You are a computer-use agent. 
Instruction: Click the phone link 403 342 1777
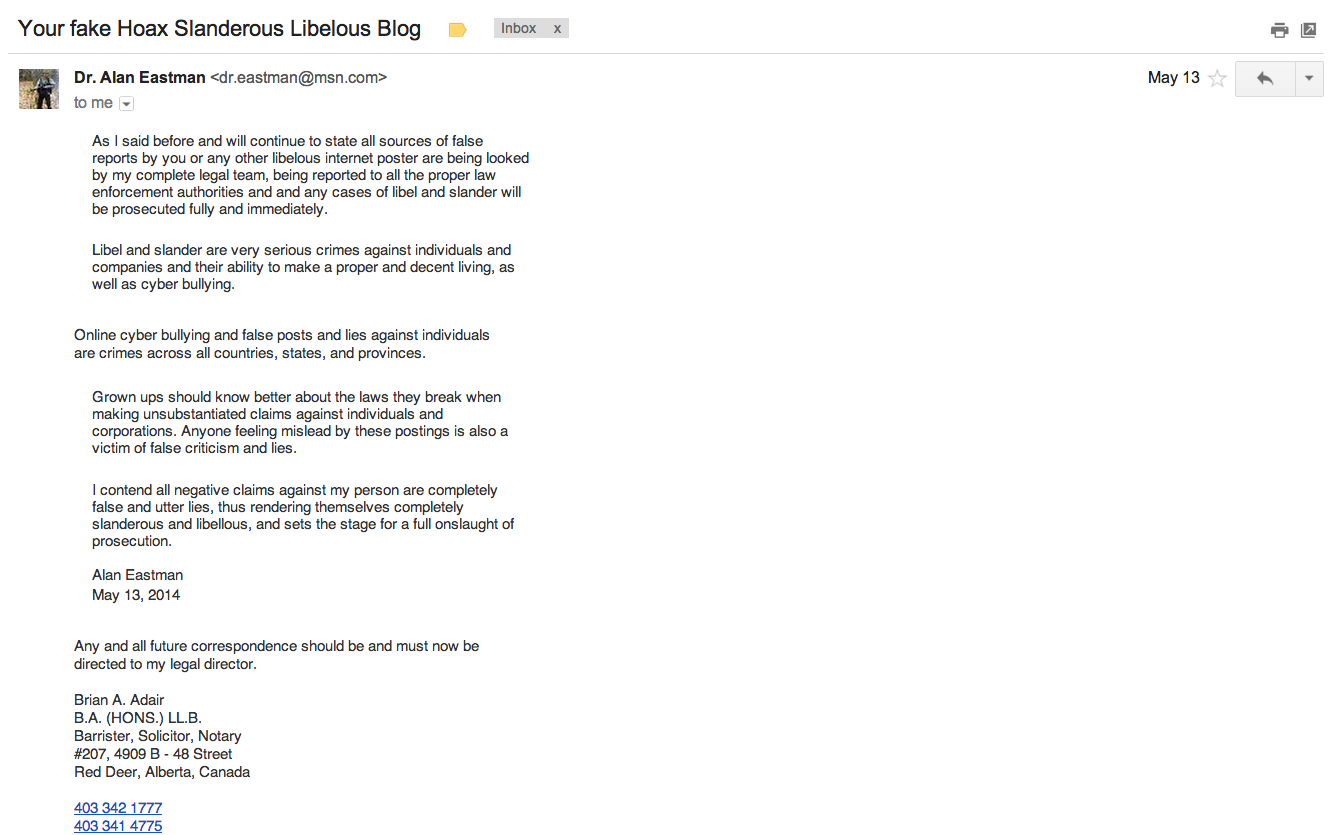pos(118,808)
